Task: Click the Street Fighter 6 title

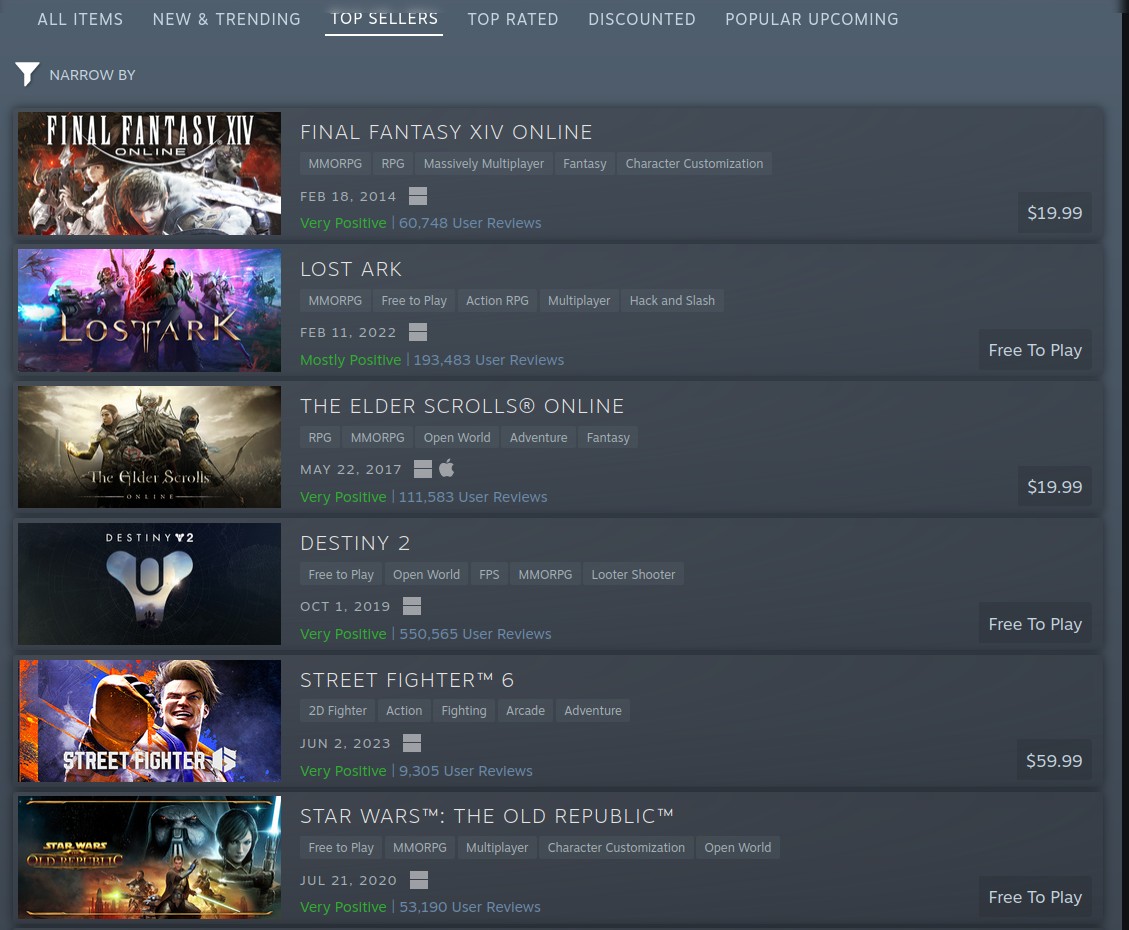Action: tap(407, 680)
